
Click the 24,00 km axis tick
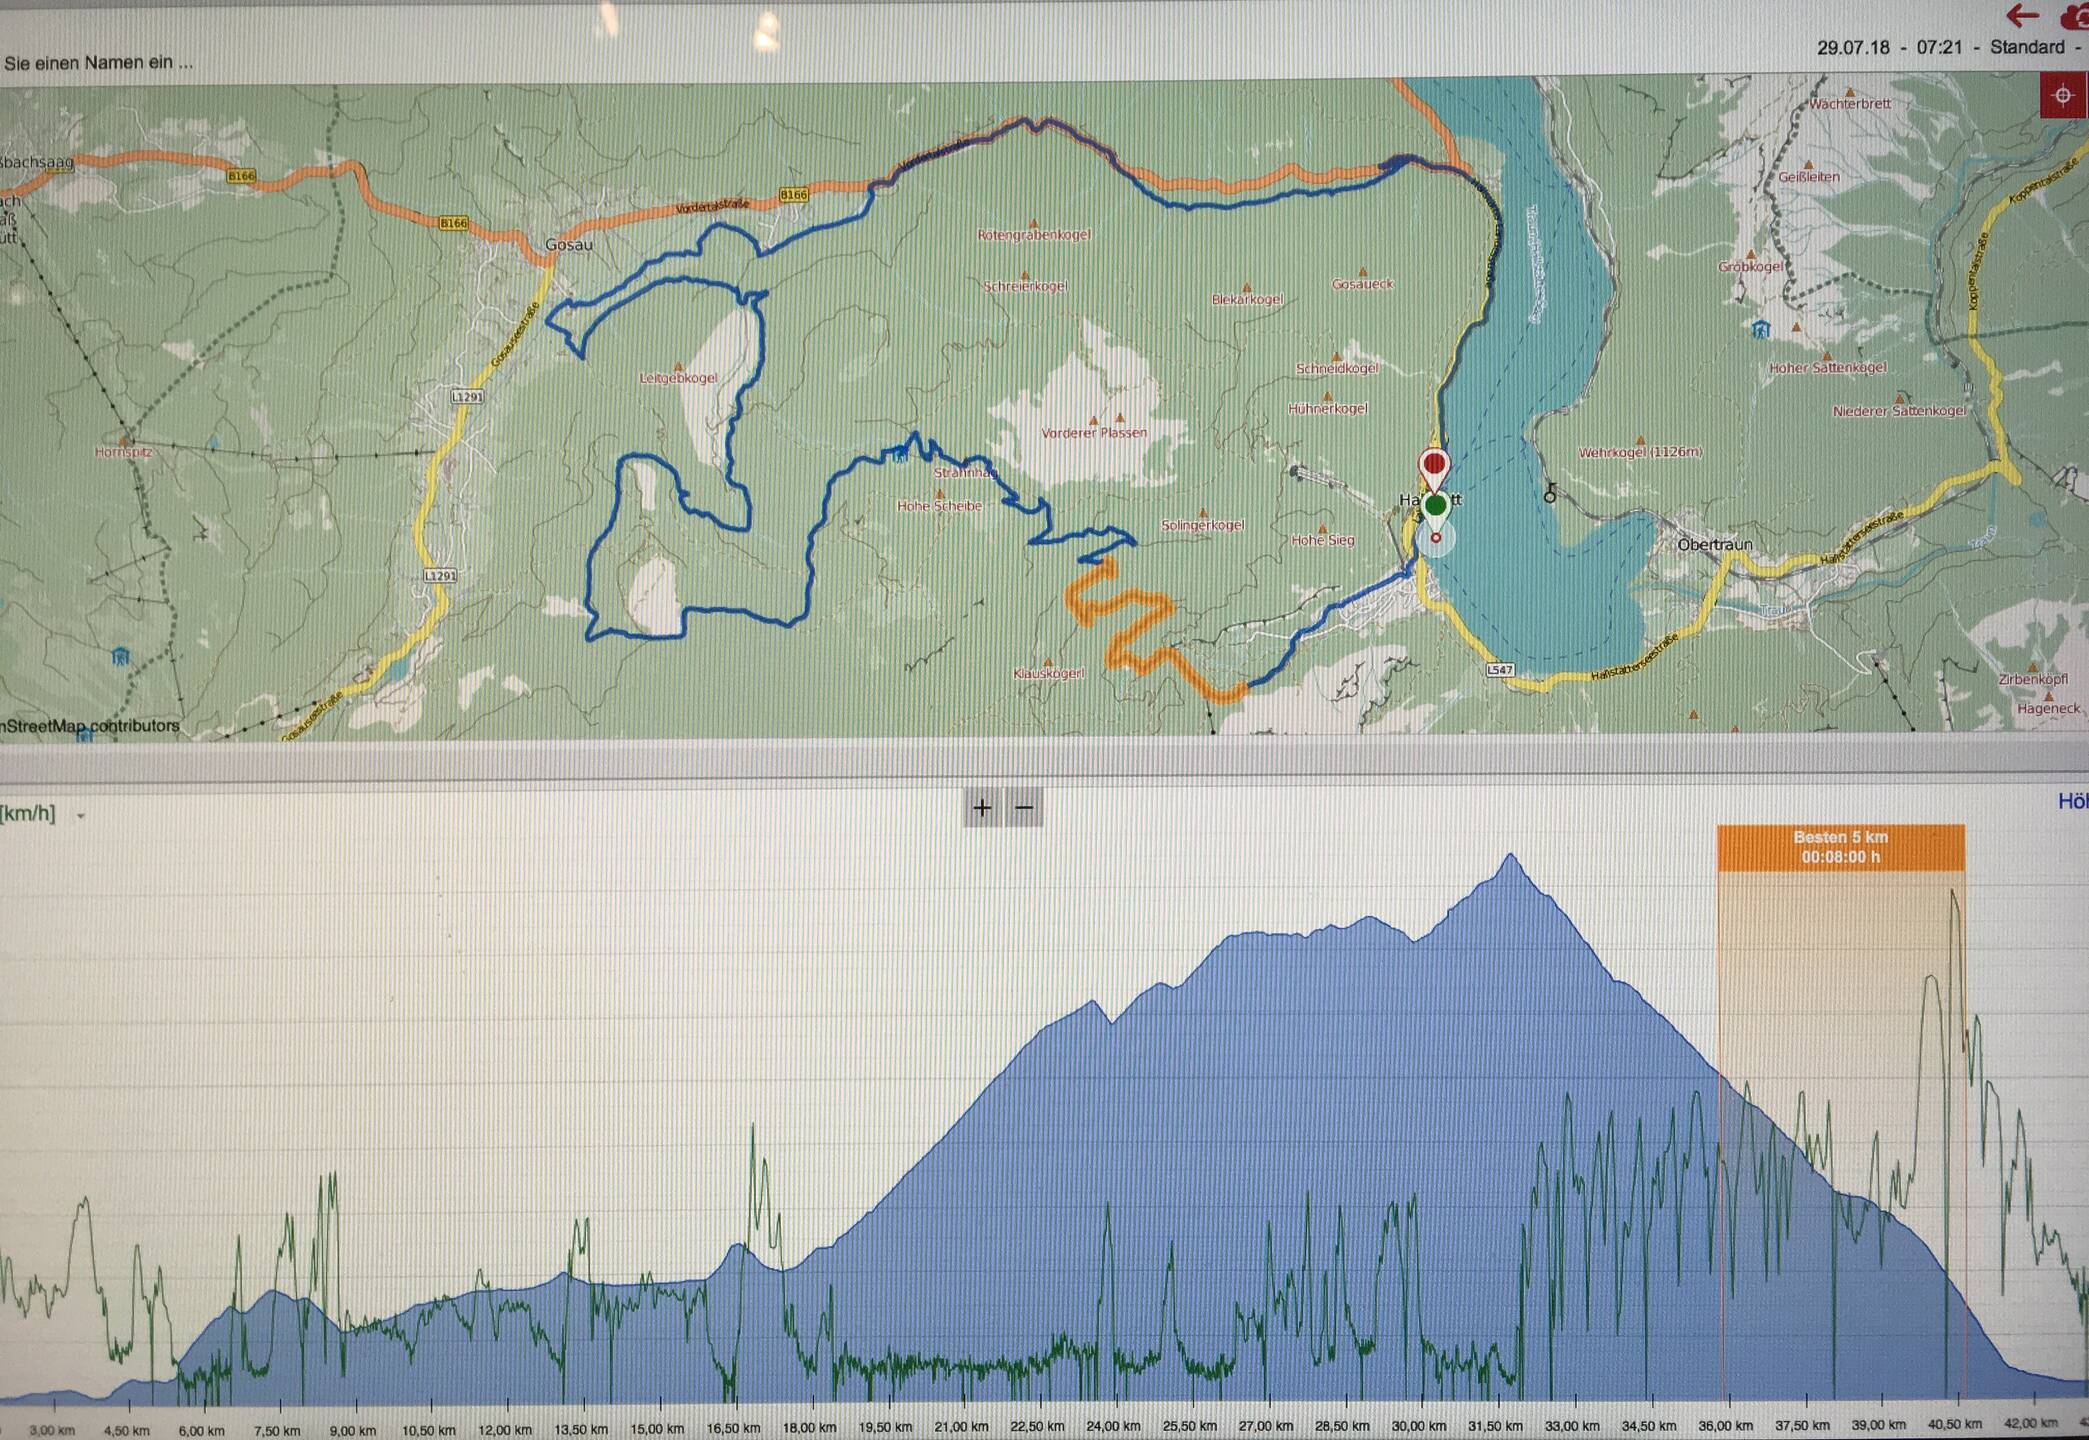pos(1112,1425)
